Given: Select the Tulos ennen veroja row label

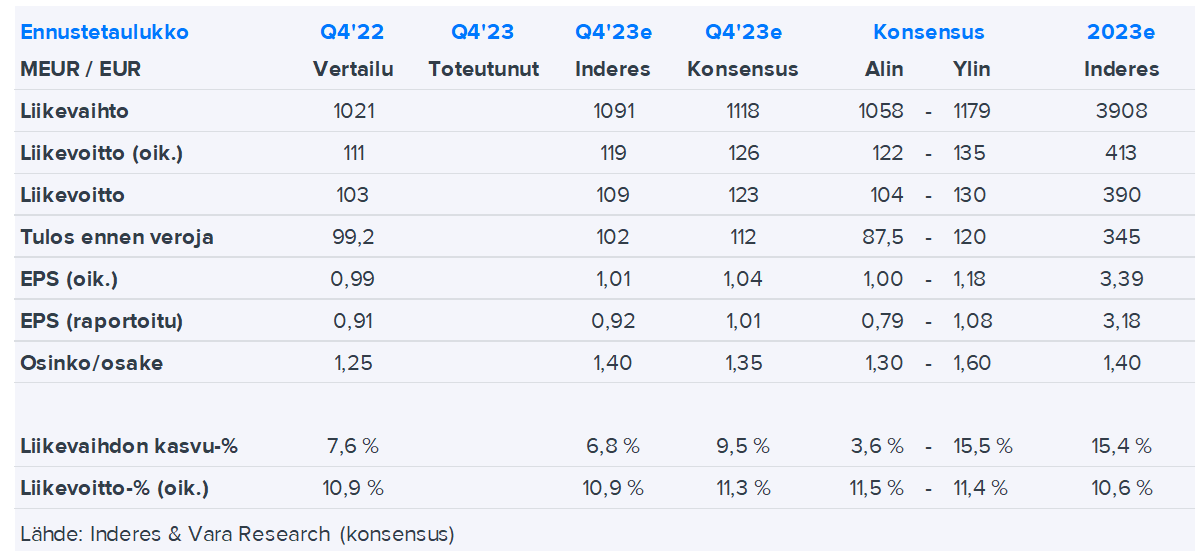Looking at the screenshot, I should click(x=117, y=237).
